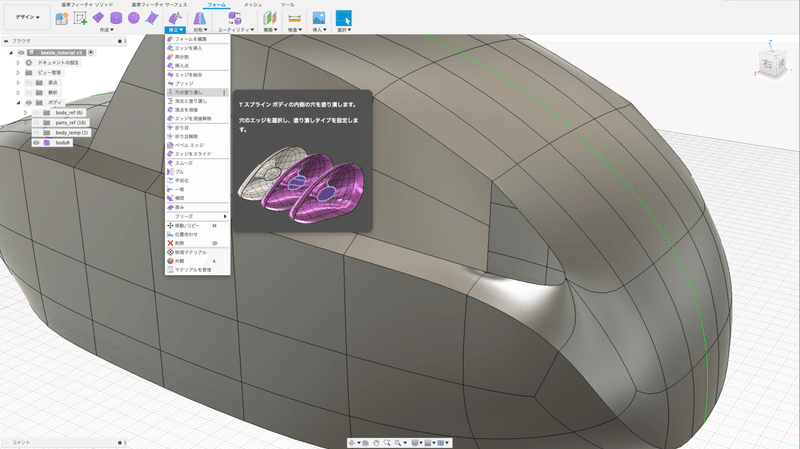
Task: Click three-dot options on 穴の塗り潰し entry
Action: point(224,92)
